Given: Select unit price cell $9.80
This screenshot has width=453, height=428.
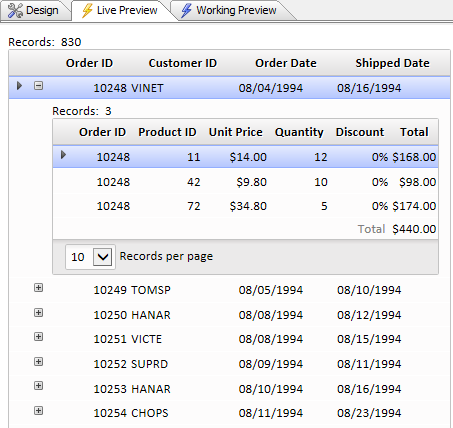Looking at the screenshot, I should pyautogui.click(x=252, y=182).
